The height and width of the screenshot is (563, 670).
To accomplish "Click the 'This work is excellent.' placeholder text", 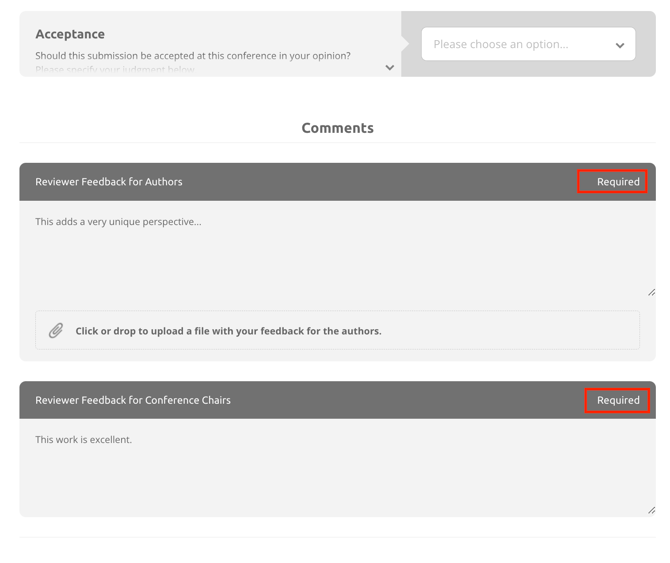I will 84,440.
